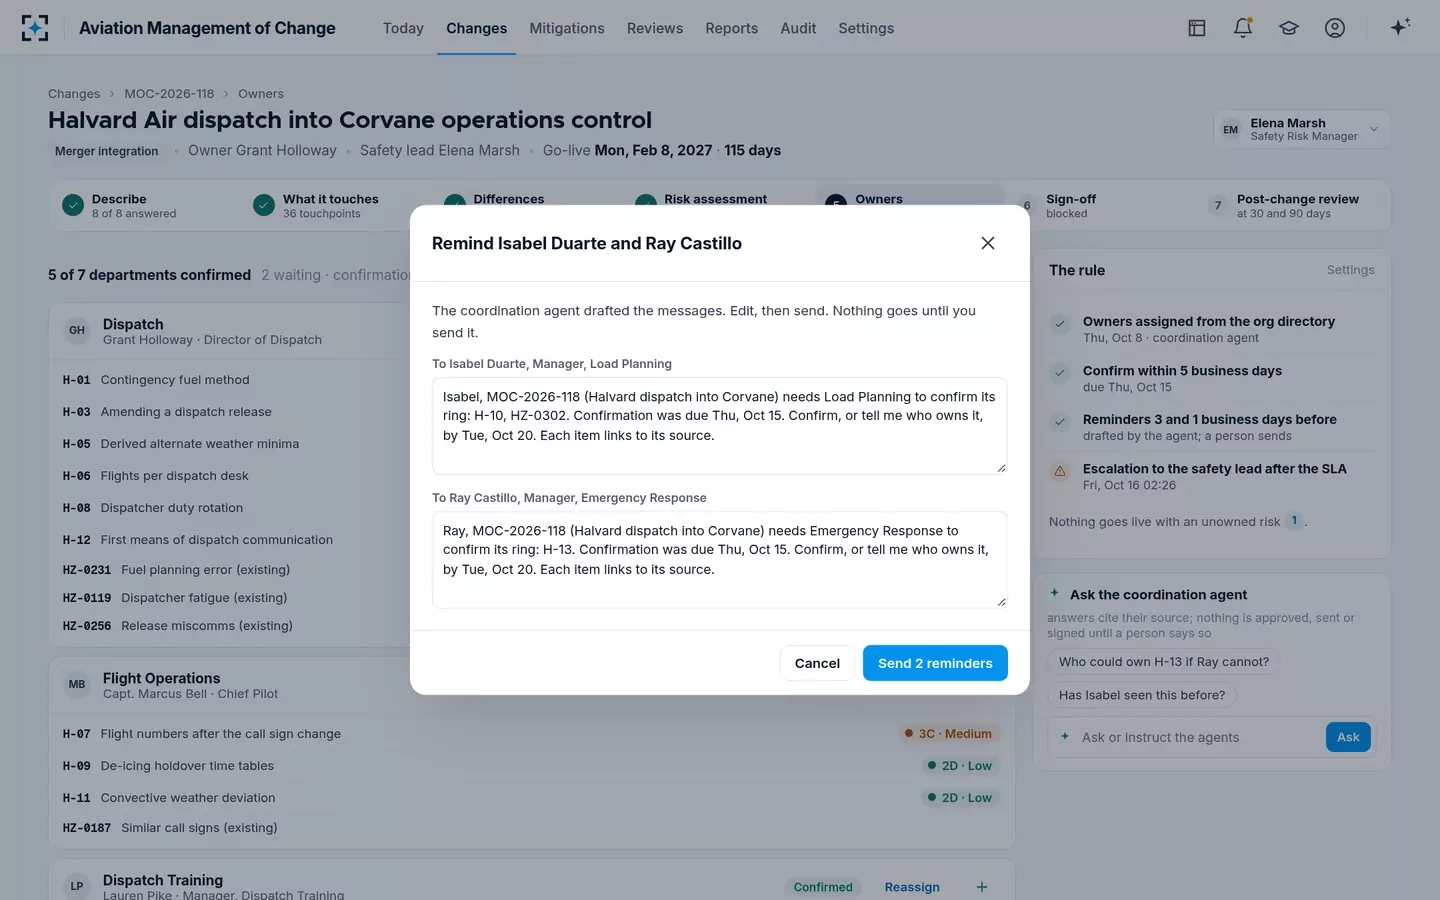This screenshot has width=1440, height=900.
Task: Click the Reassign link for Dispatch Training
Action: pos(912,887)
